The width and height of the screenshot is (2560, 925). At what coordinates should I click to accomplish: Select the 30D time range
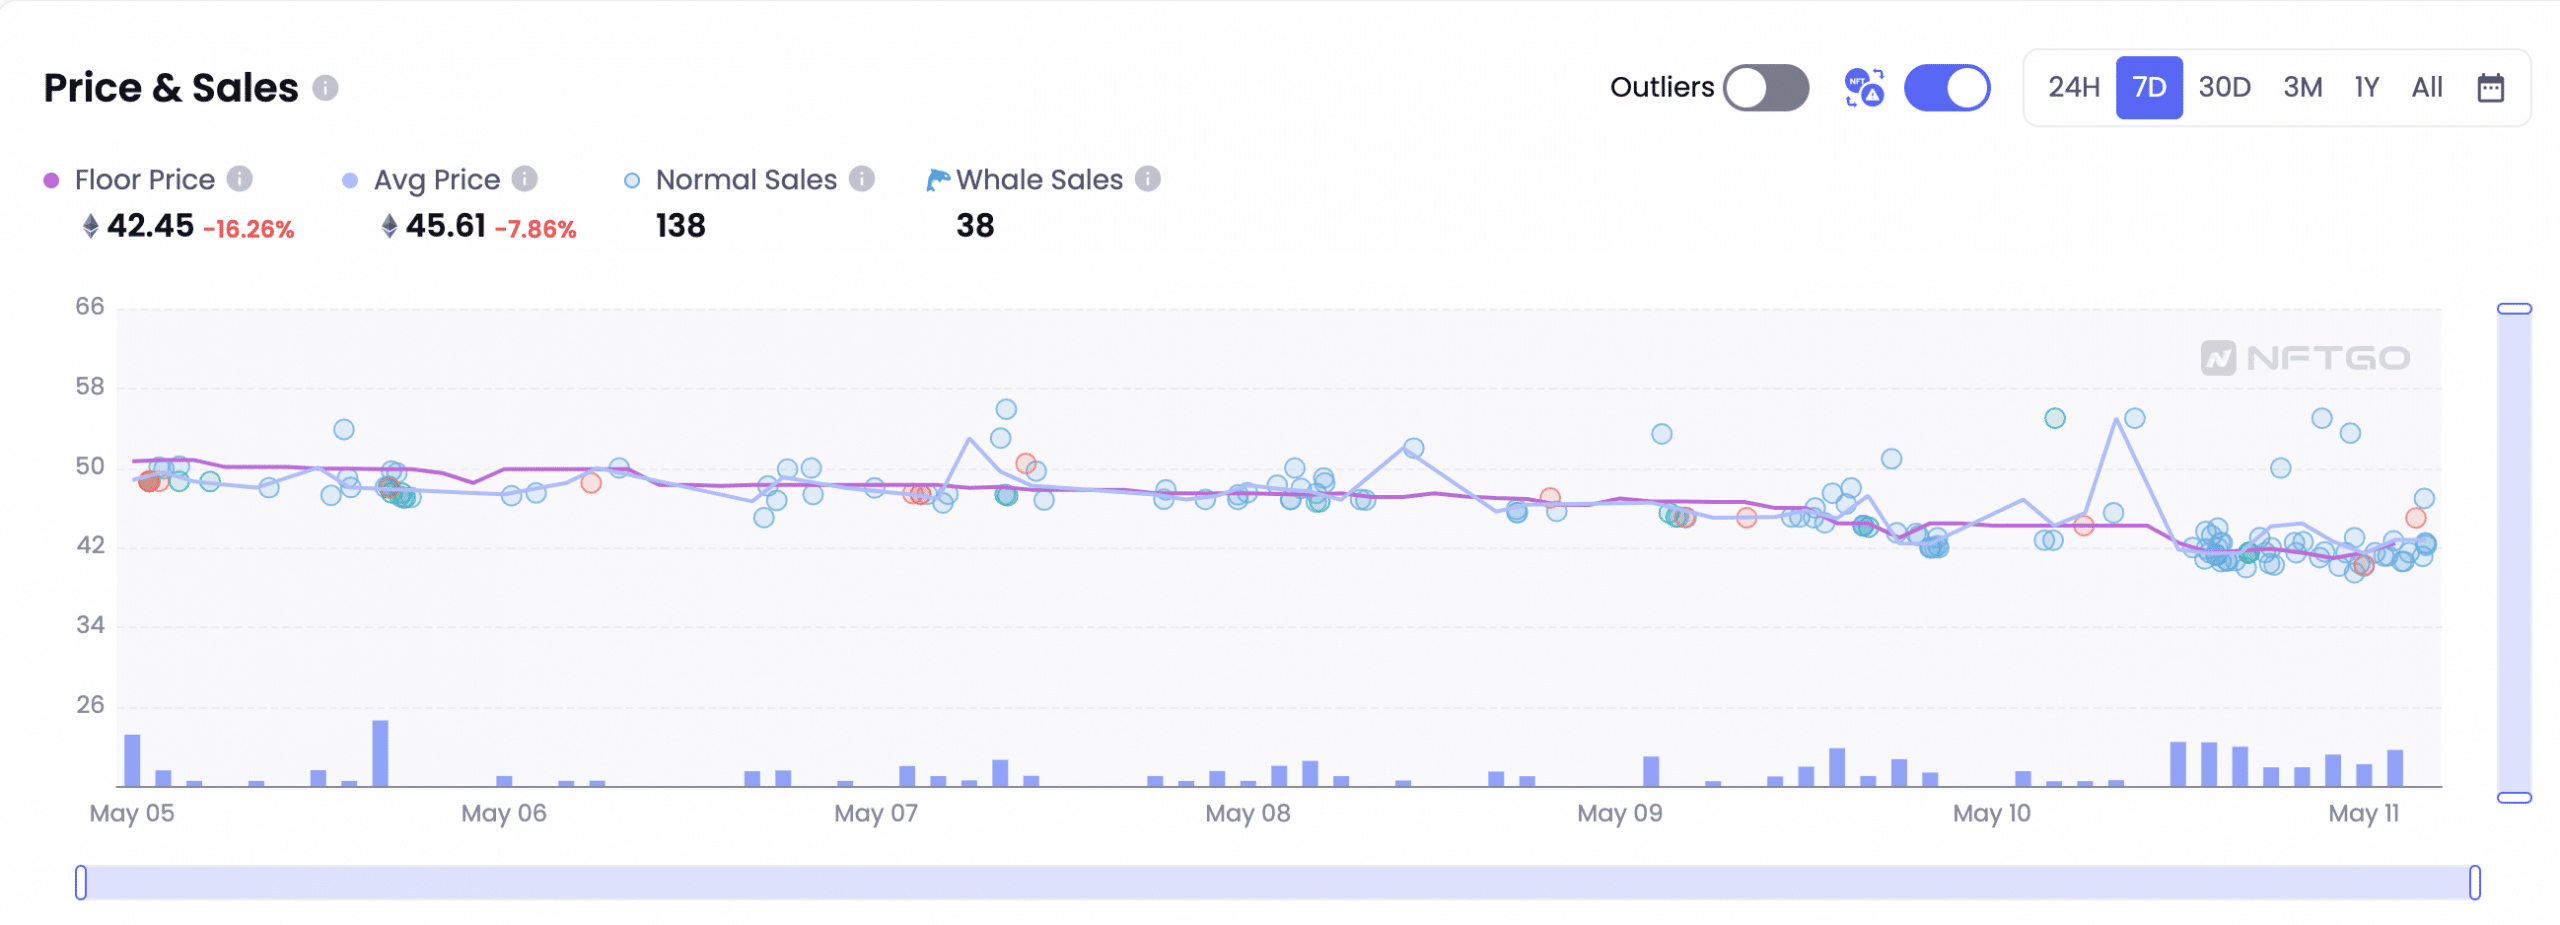coord(2224,88)
